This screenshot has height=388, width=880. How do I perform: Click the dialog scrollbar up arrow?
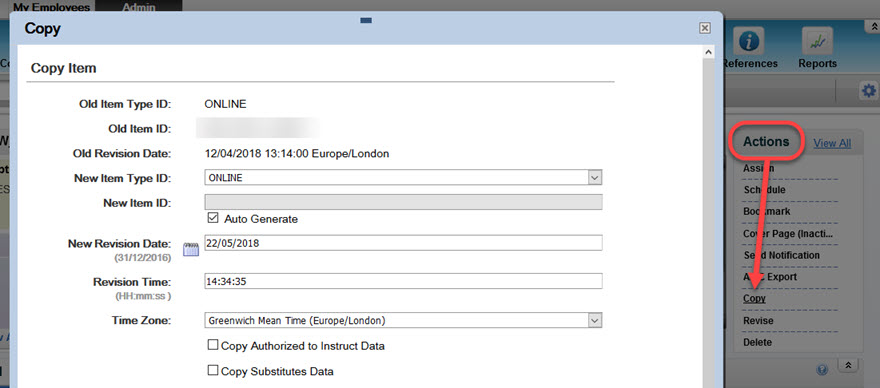[708, 53]
